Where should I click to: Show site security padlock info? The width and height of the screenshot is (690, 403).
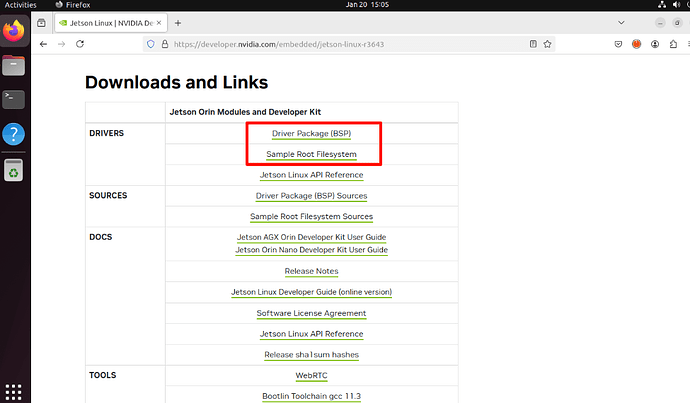point(165,44)
